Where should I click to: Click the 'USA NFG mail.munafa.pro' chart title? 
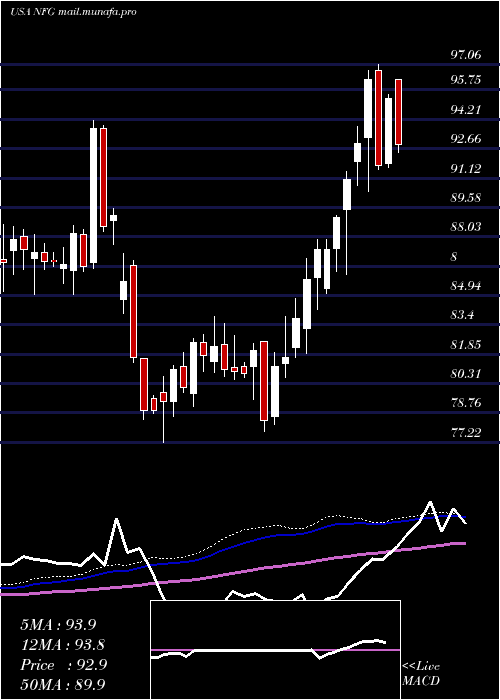(73, 12)
